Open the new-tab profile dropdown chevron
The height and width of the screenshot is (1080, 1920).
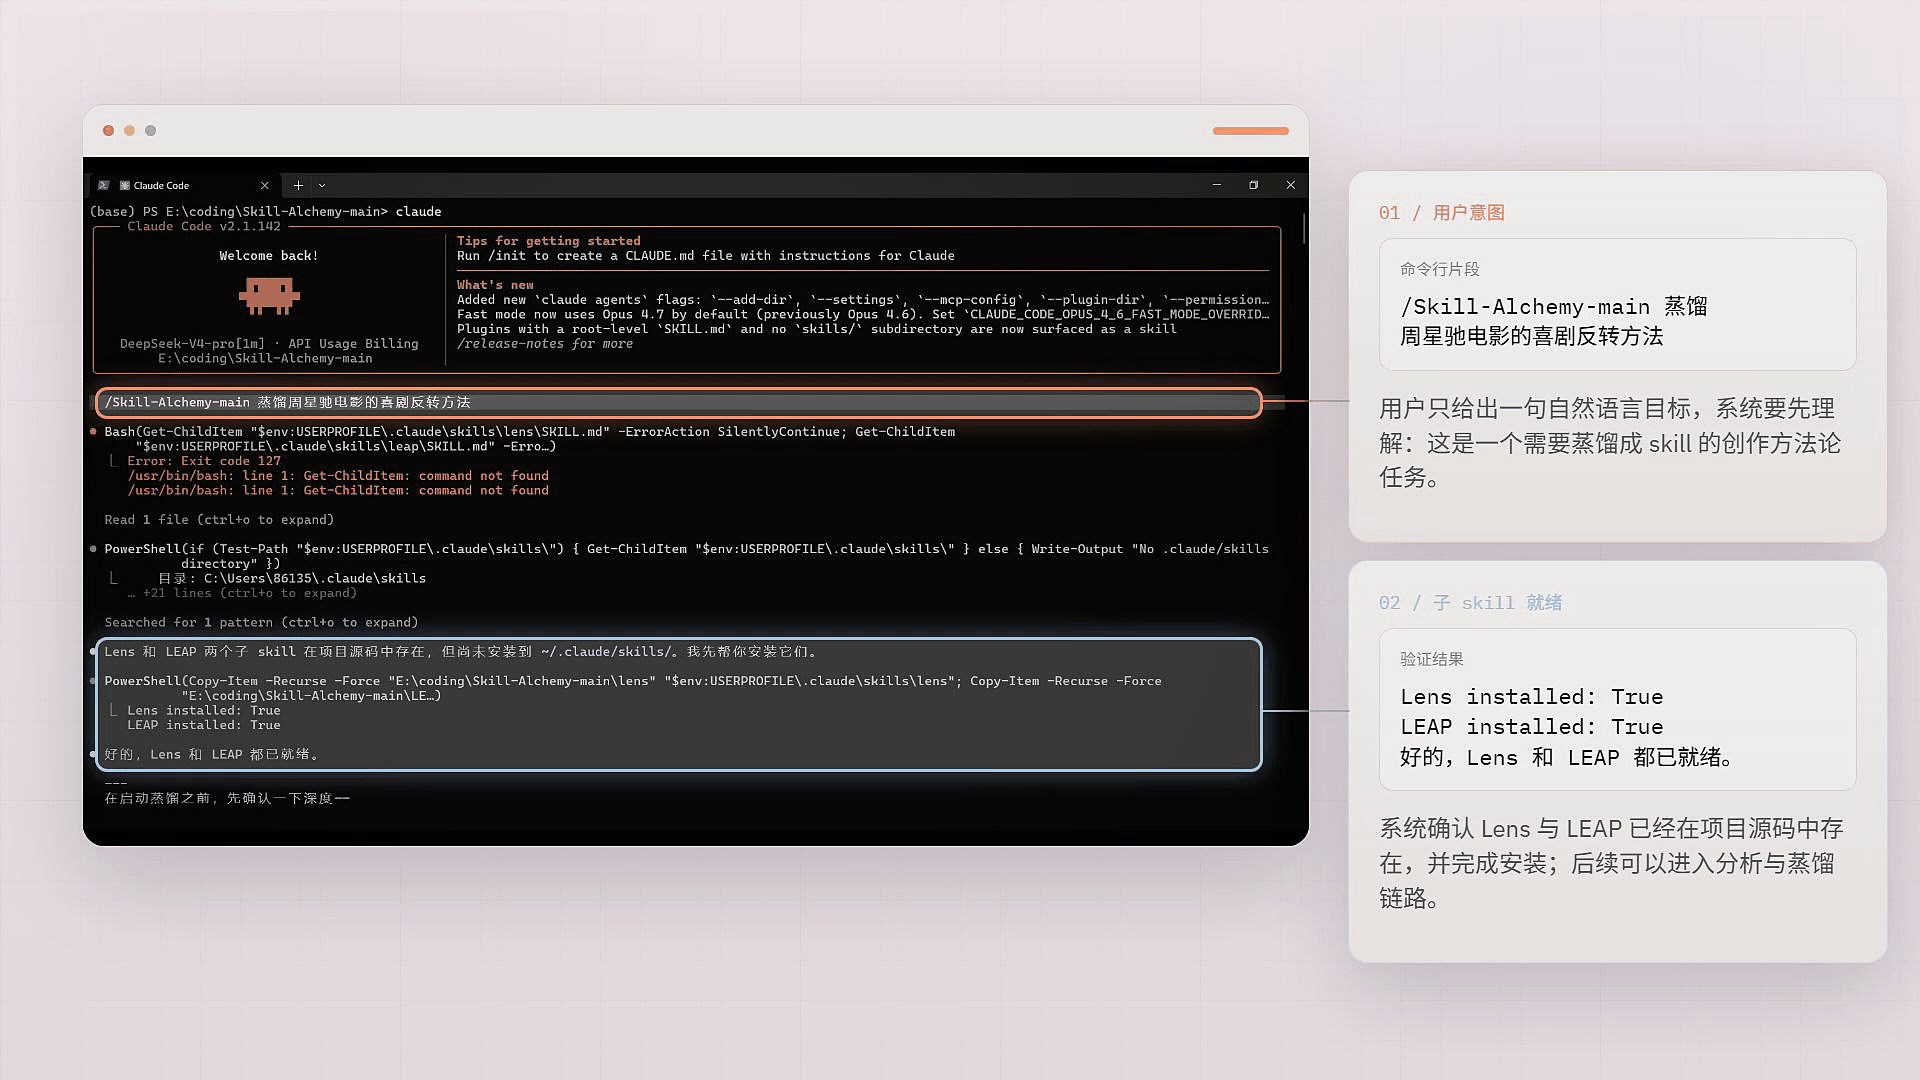click(x=321, y=185)
